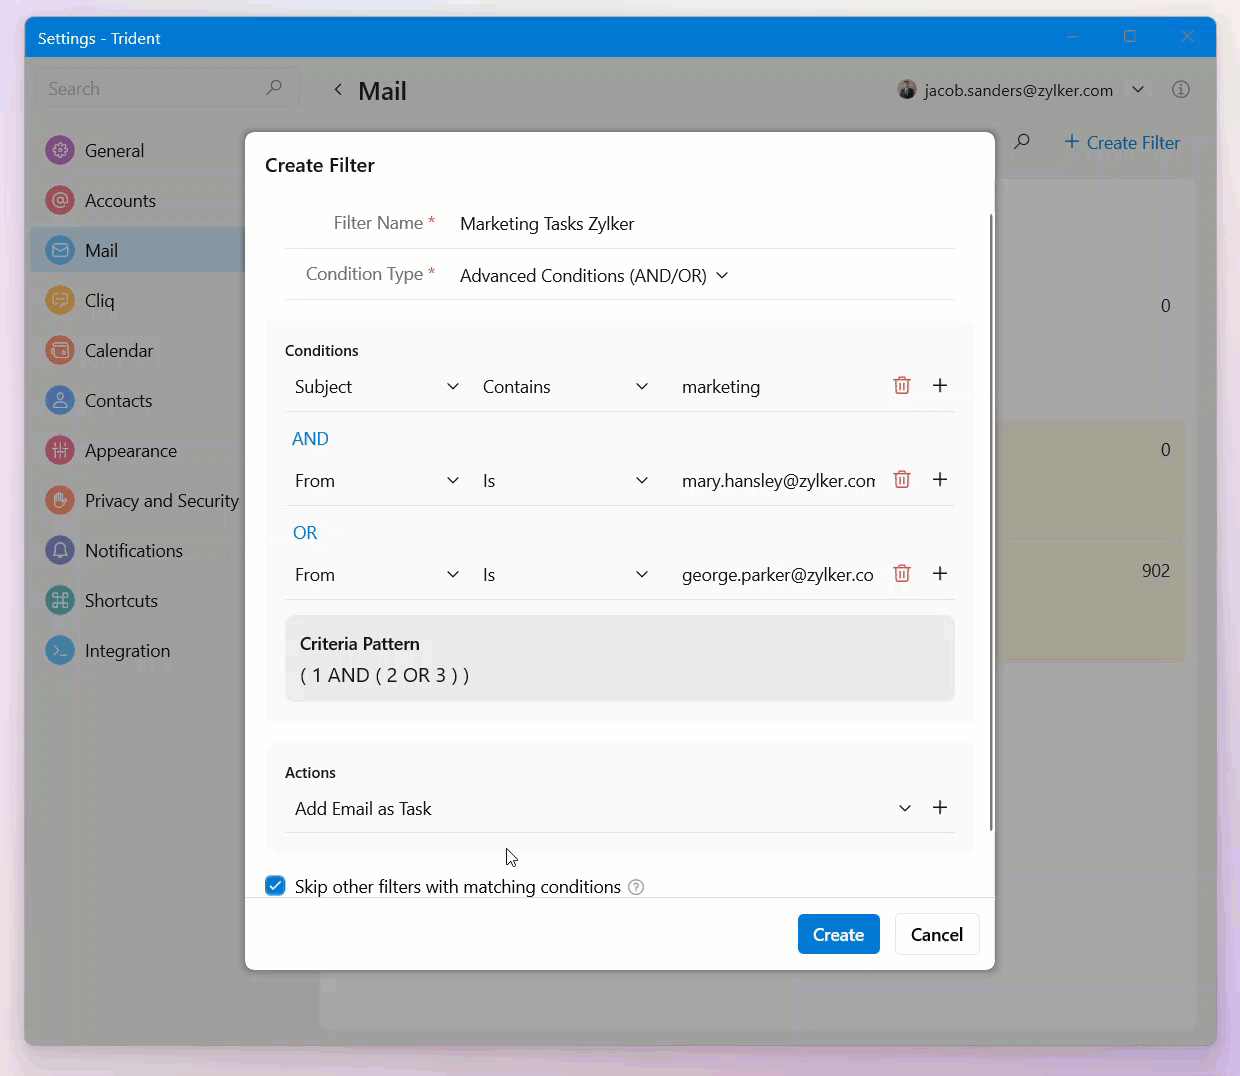Click the dialog's vertical scrollbar
The height and width of the screenshot is (1076, 1240).
(991, 520)
